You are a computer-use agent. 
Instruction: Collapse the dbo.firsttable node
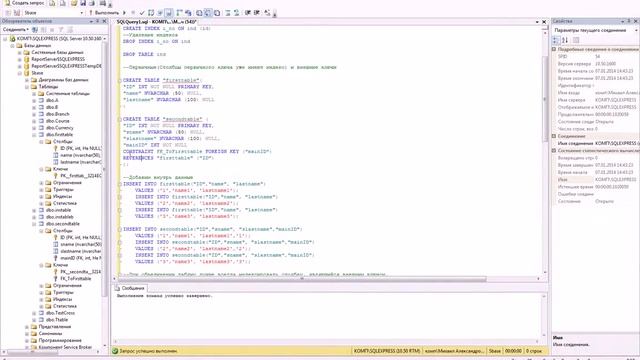34,135
